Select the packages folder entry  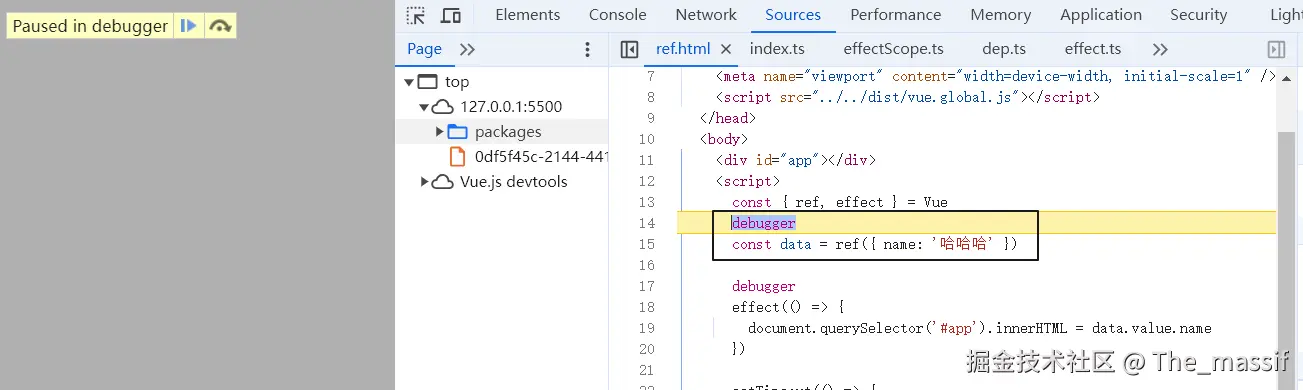point(508,132)
